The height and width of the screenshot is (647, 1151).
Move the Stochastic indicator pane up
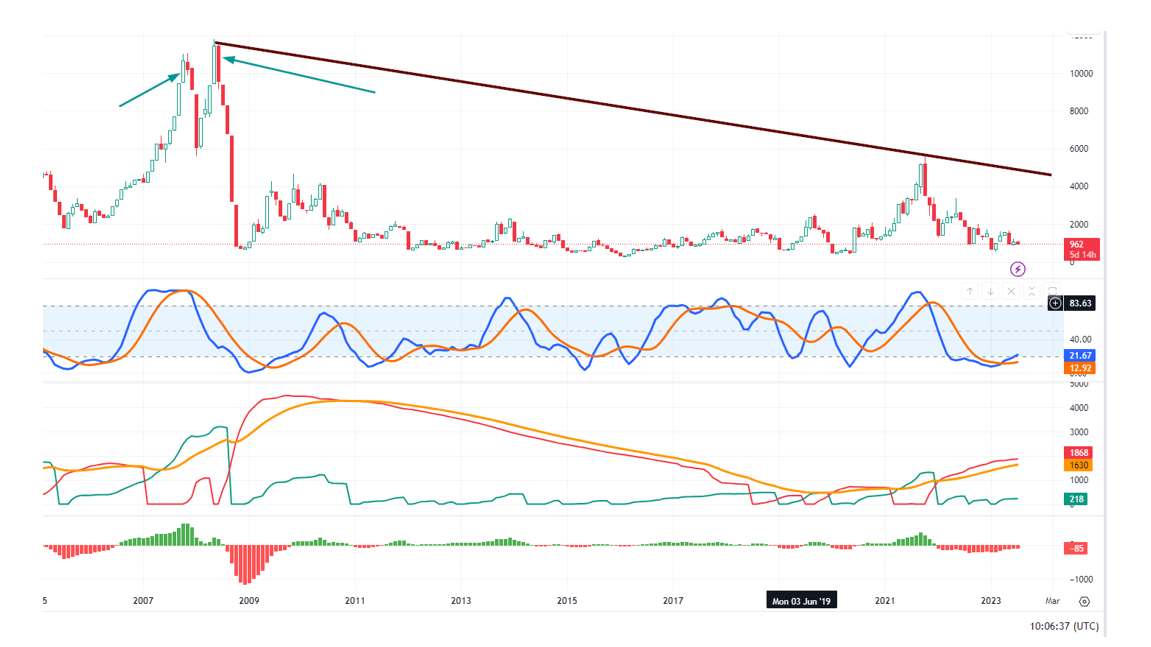pyautogui.click(x=970, y=291)
